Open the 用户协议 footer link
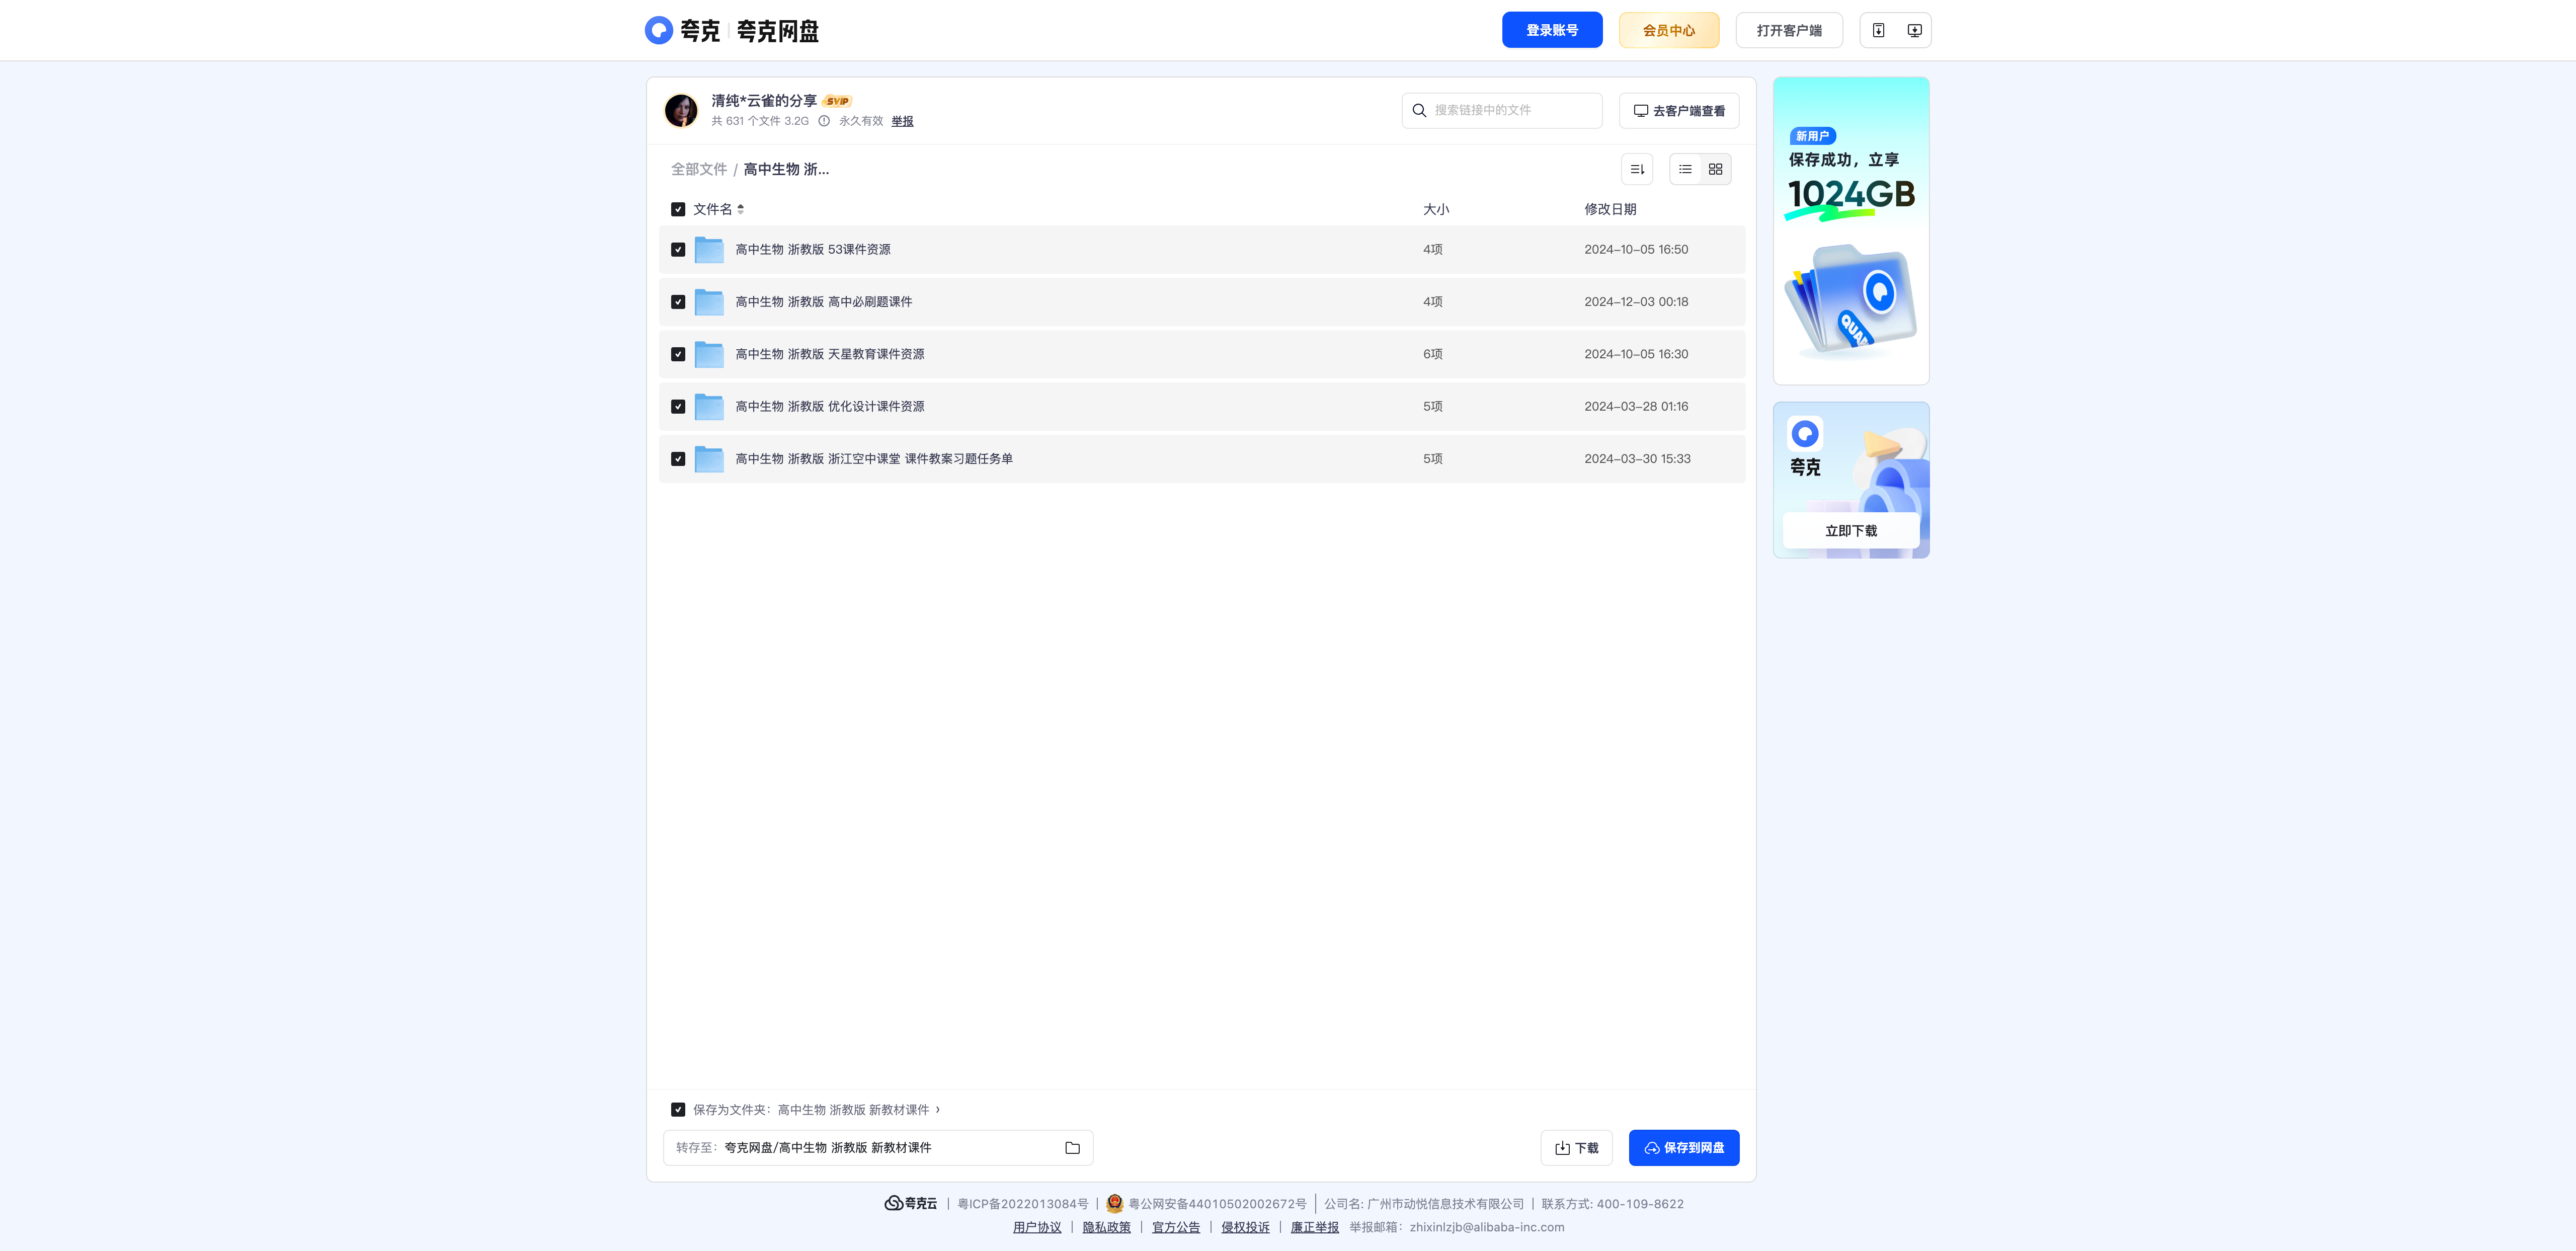 pos(1037,1227)
